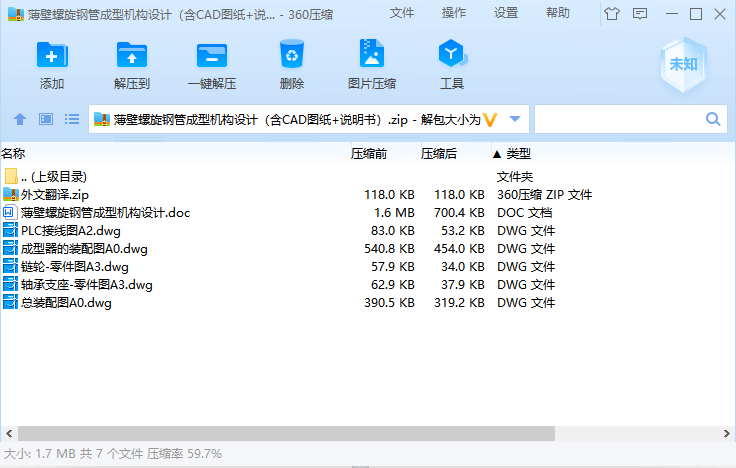Select the .. (上级目录) row text
736x468 pixels.
54,177
